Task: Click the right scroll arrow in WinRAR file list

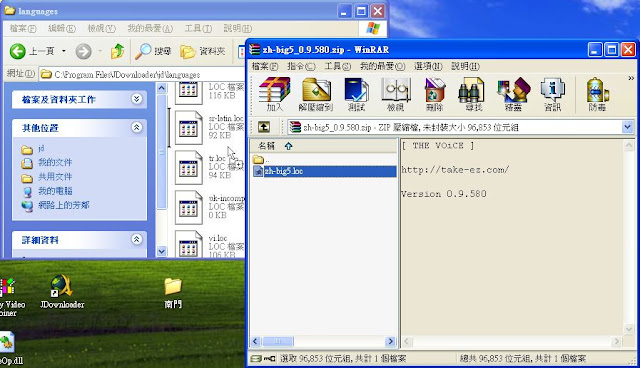Action: tap(391, 341)
